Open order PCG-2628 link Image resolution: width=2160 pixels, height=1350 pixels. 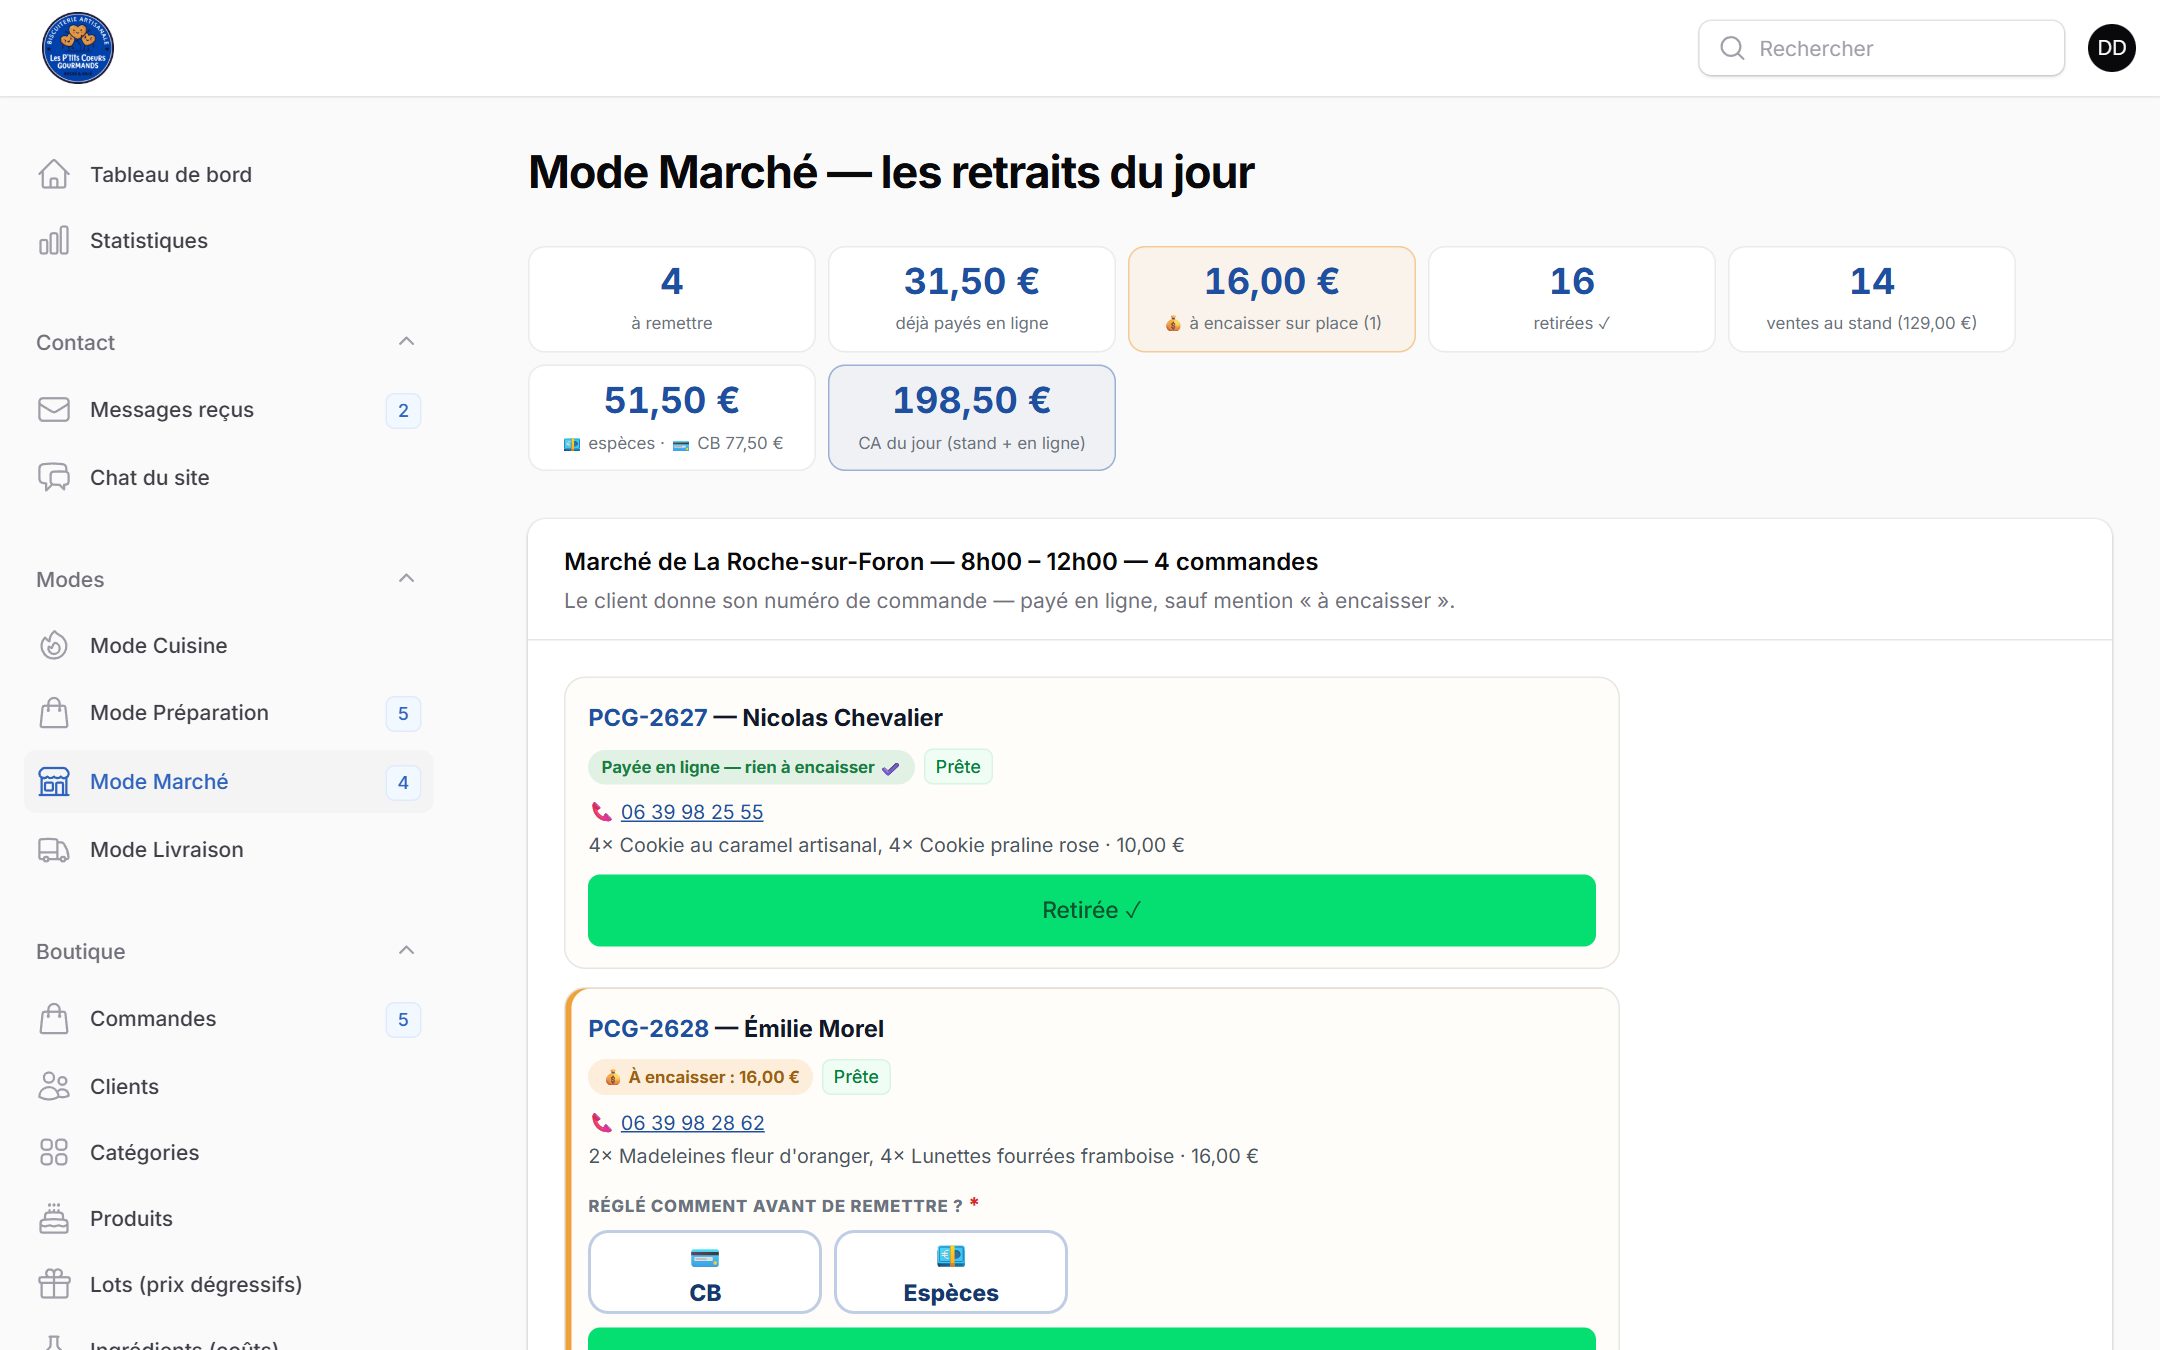point(648,1029)
